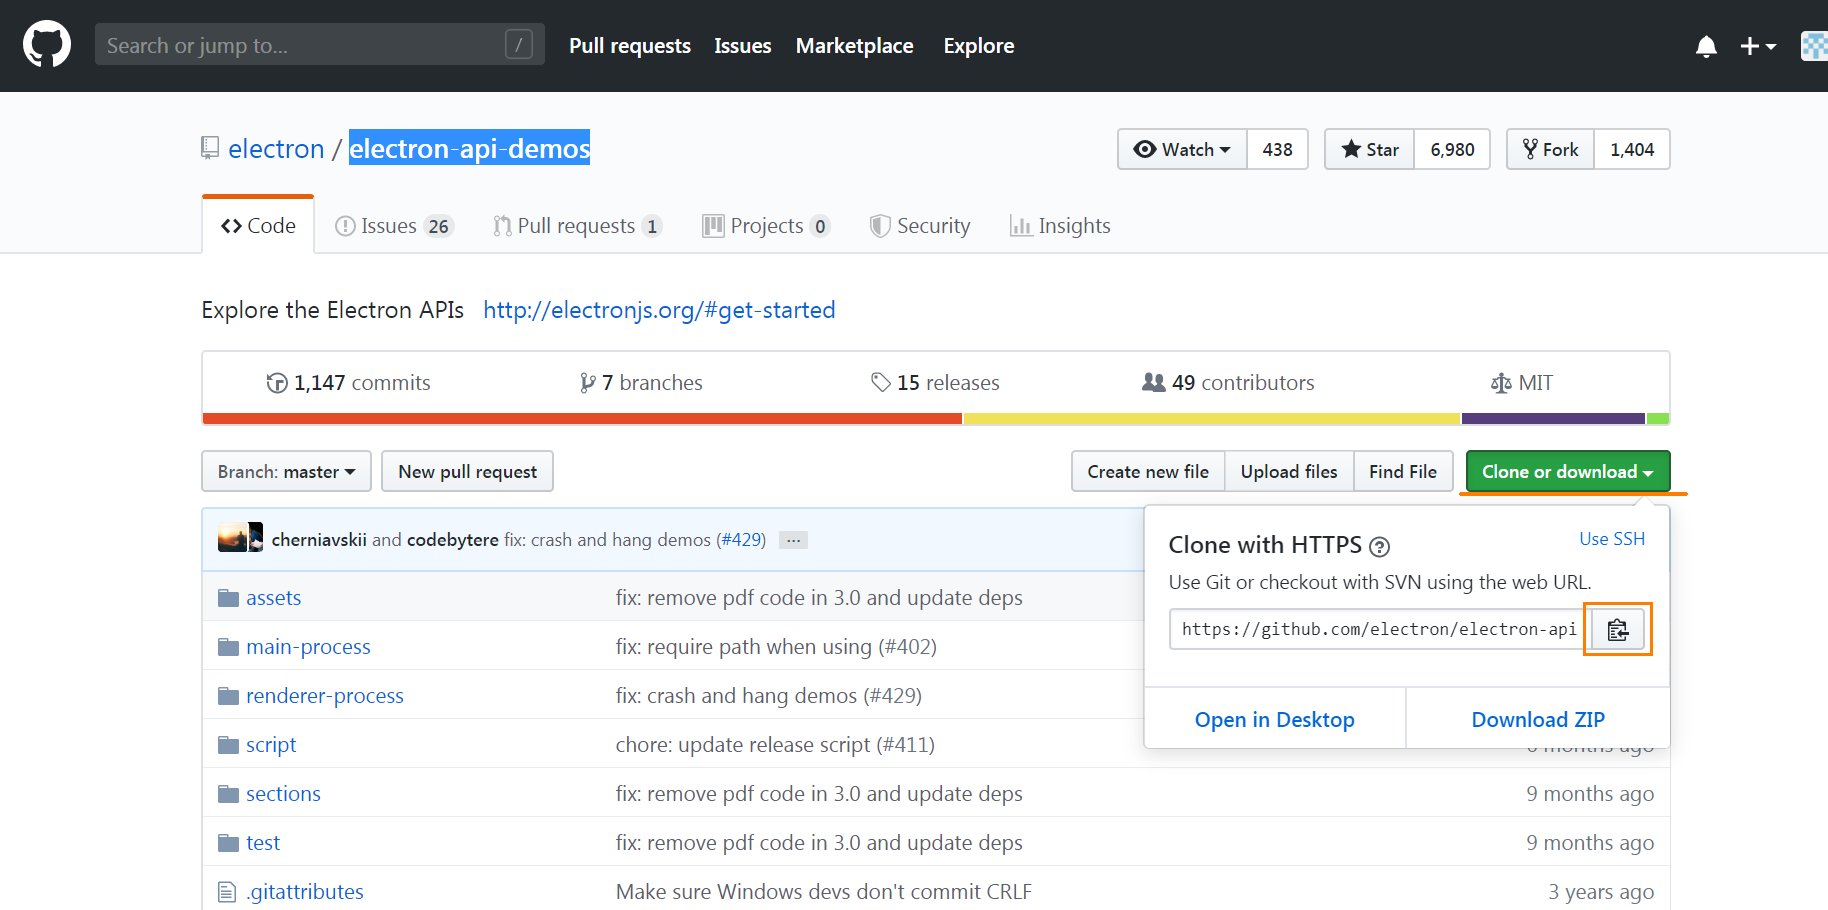
Task: Click the purple language bar segment
Action: tap(1553, 419)
